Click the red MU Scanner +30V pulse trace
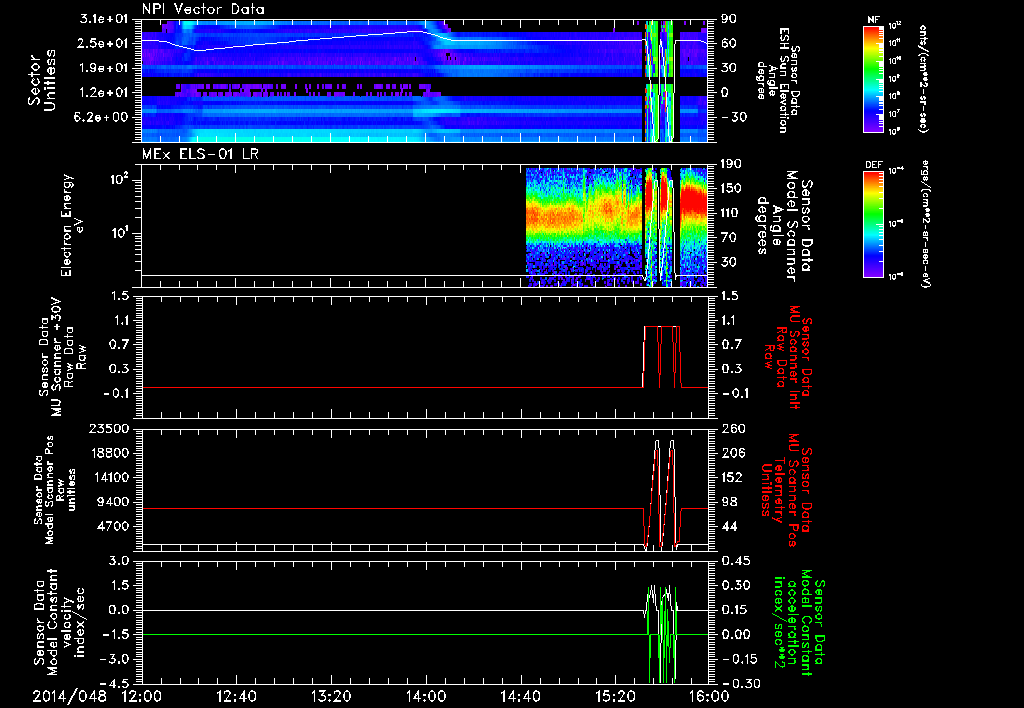Screen dimensions: 1024x708 [662, 356]
